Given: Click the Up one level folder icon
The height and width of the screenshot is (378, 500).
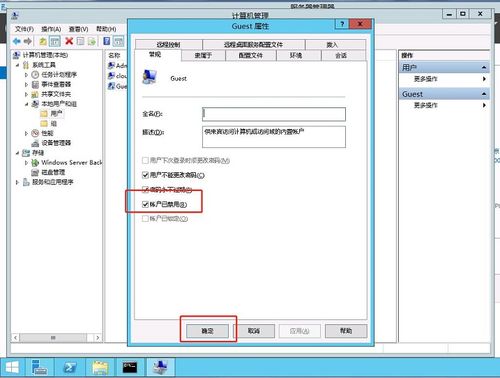Looking at the screenshot, I should 43,41.
